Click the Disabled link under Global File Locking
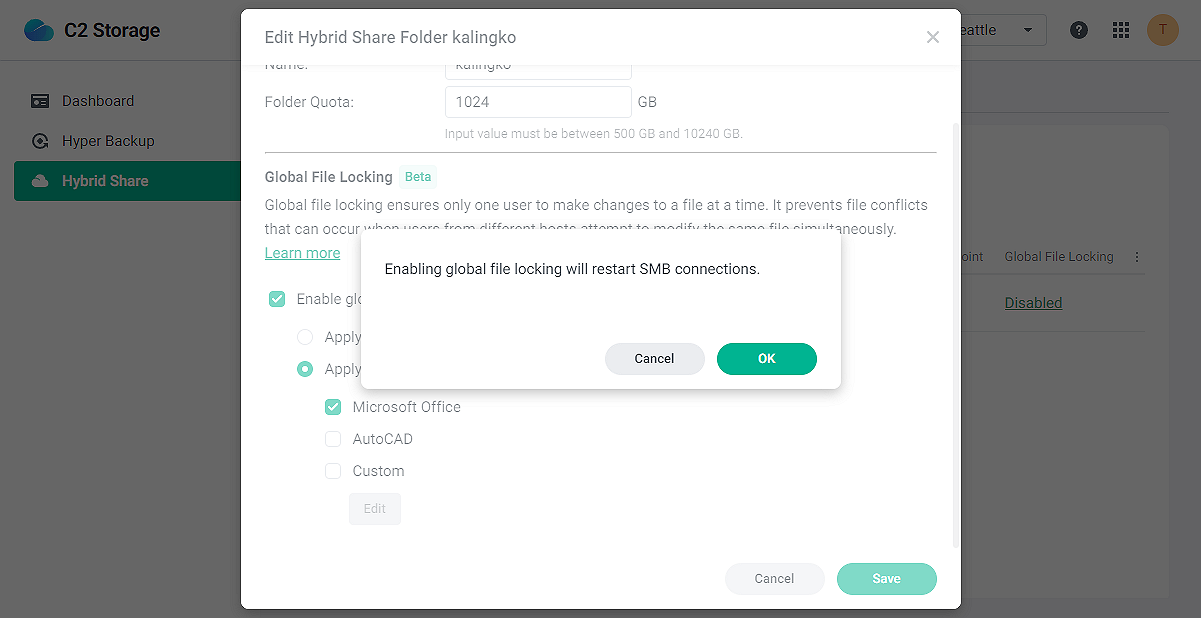 pyautogui.click(x=1033, y=302)
